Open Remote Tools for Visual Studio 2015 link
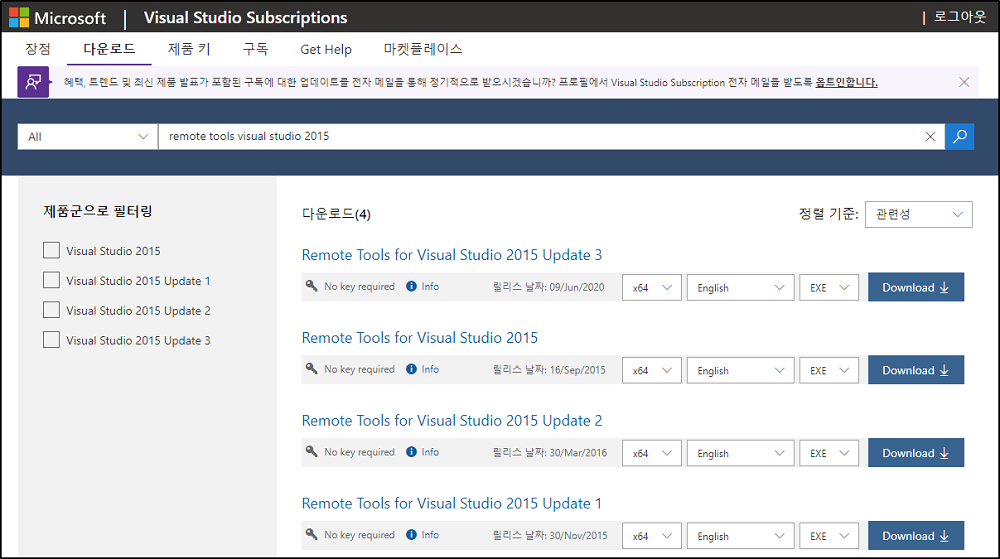Image resolution: width=1000 pixels, height=559 pixels. [420, 338]
